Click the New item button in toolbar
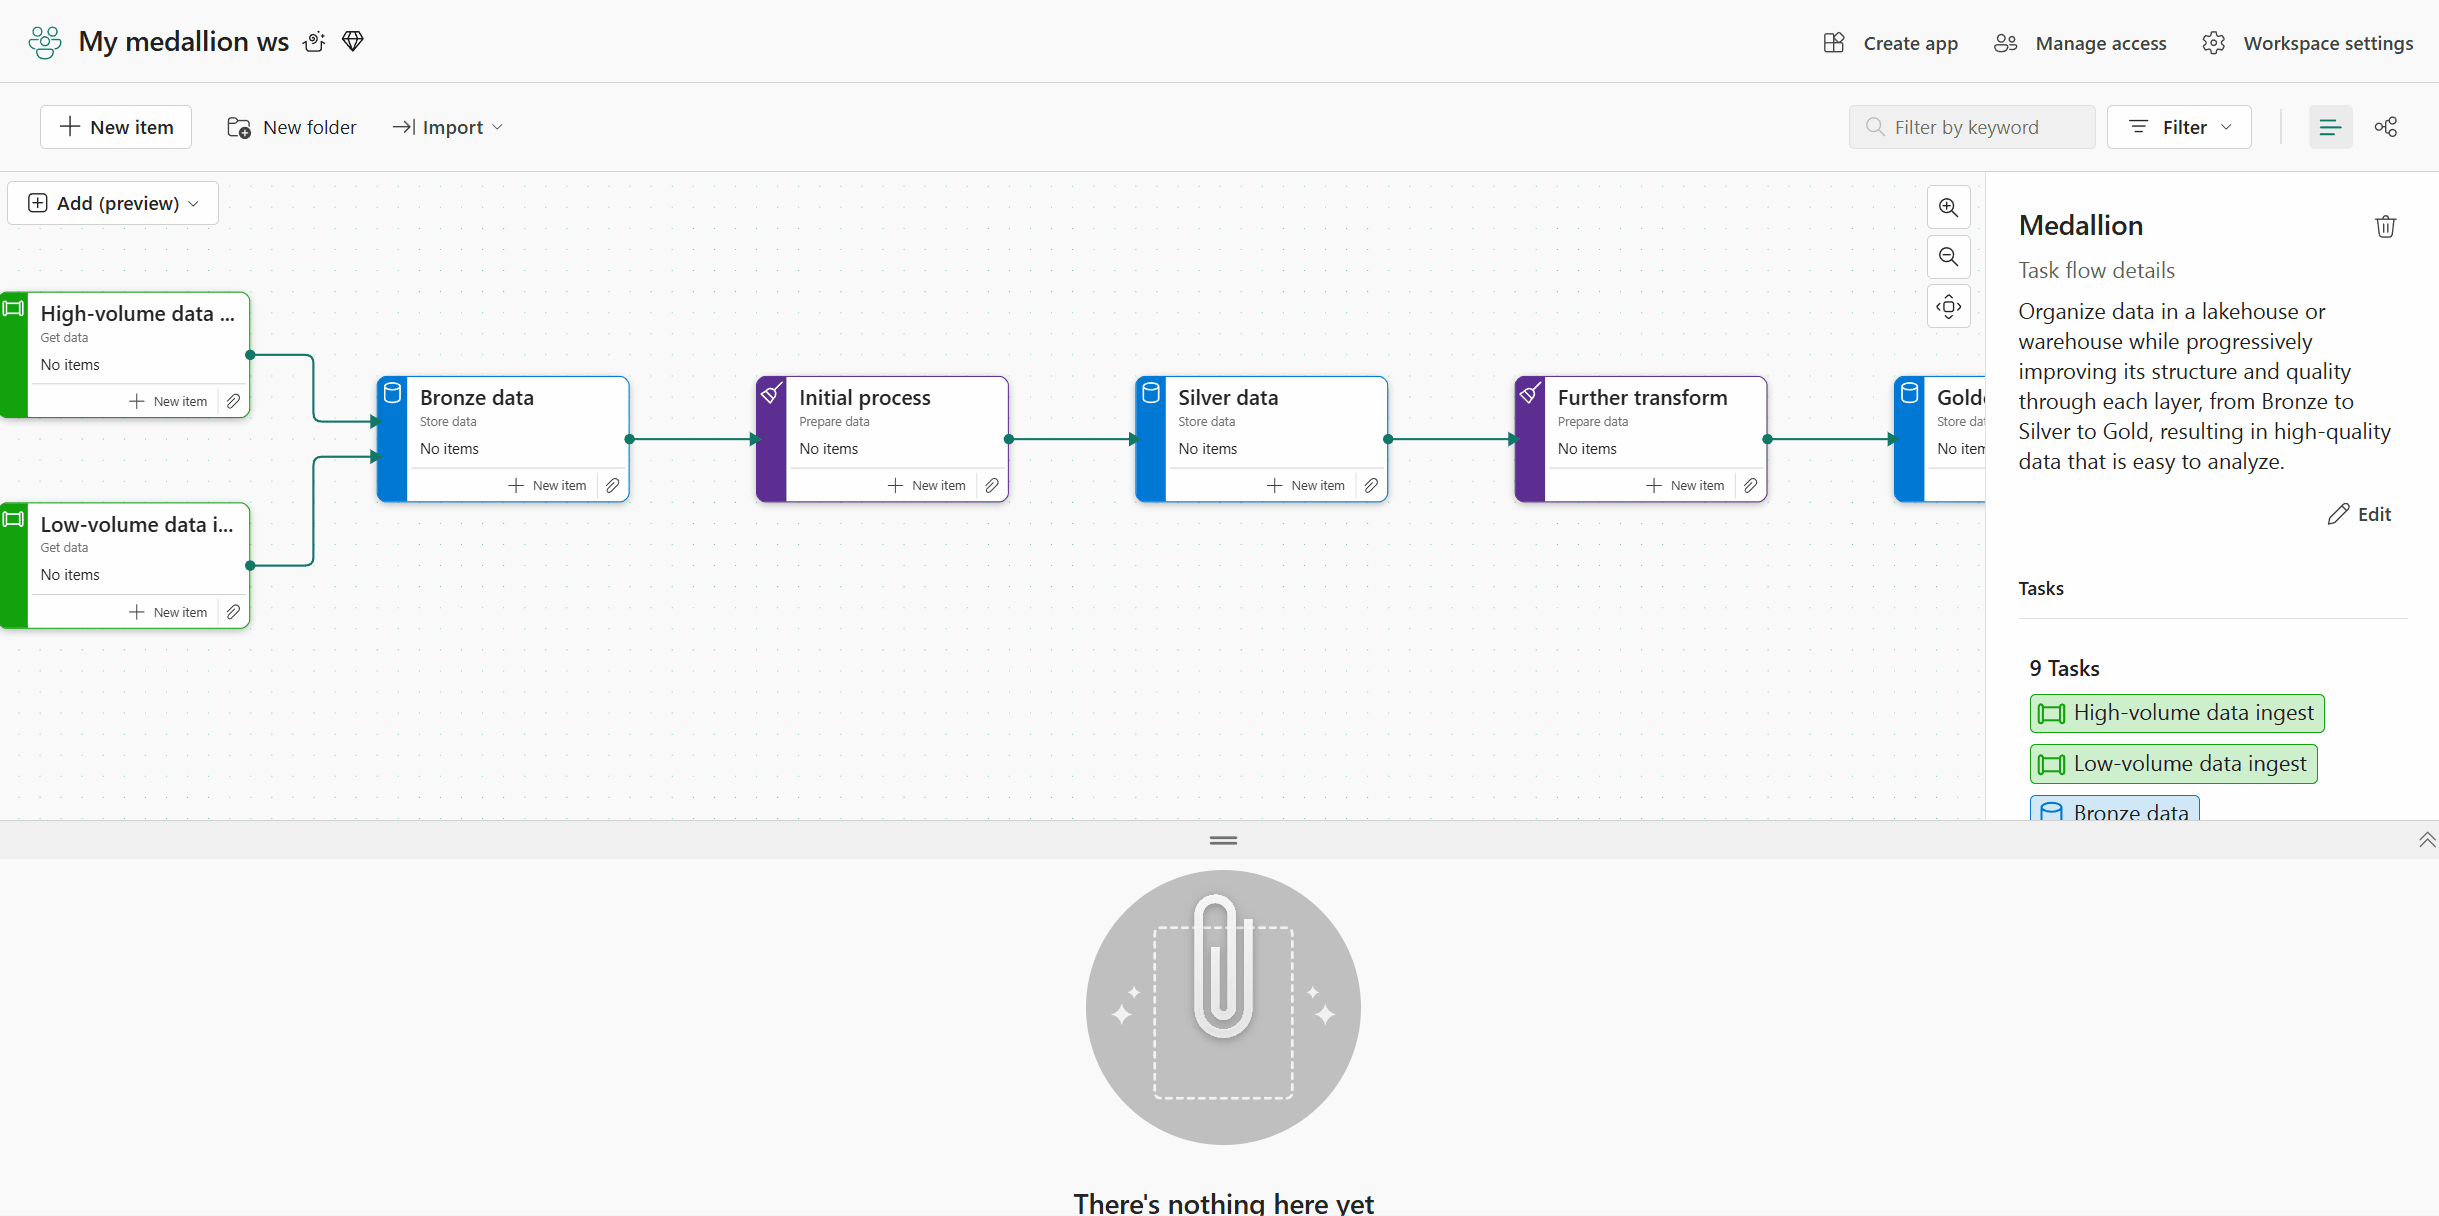This screenshot has width=2439, height=1216. 116,127
